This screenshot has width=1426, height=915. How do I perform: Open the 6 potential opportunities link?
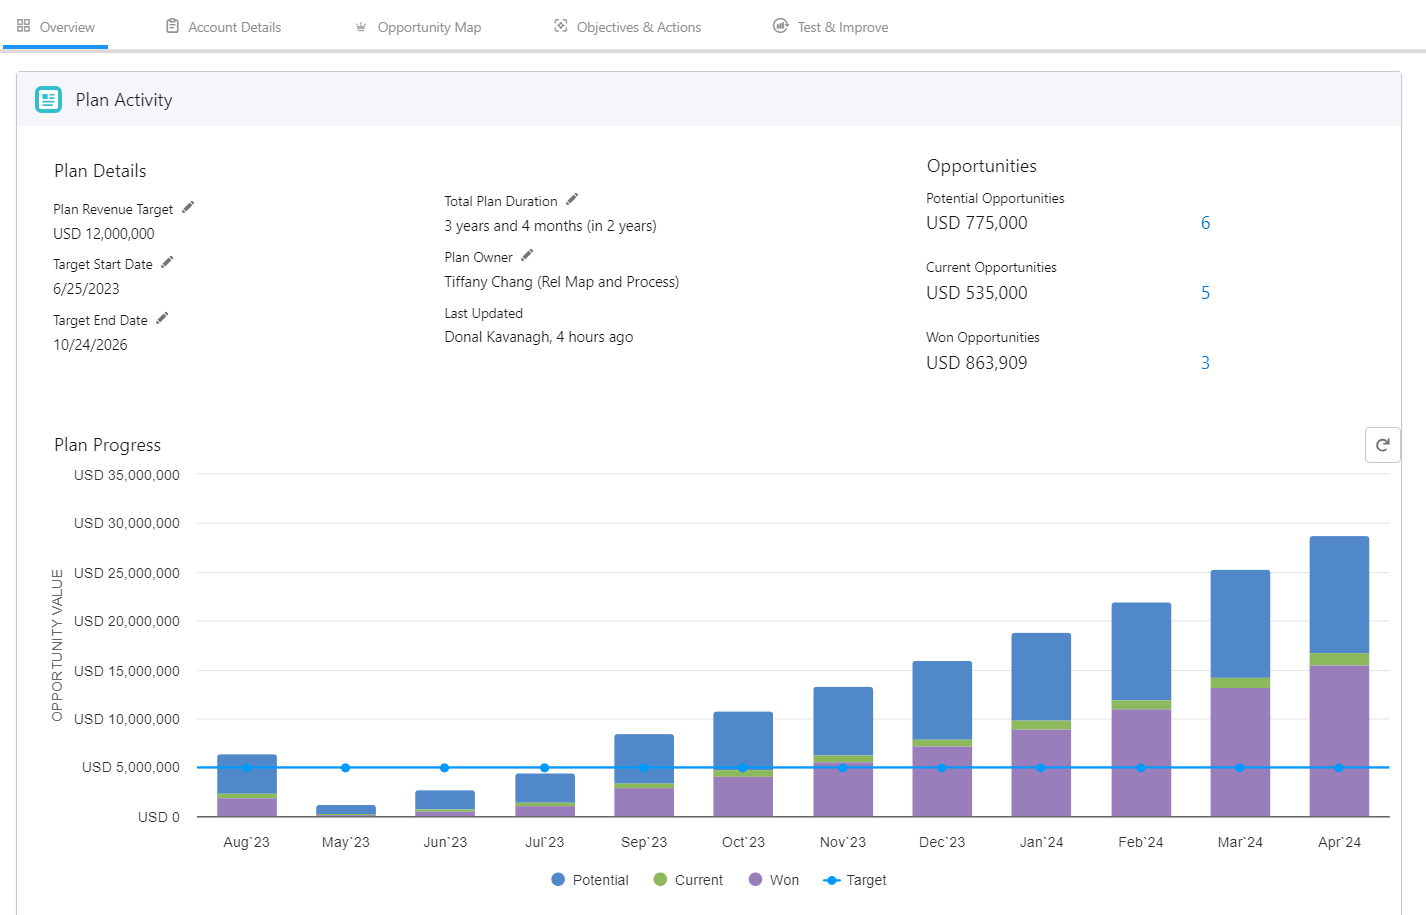pyautogui.click(x=1205, y=223)
